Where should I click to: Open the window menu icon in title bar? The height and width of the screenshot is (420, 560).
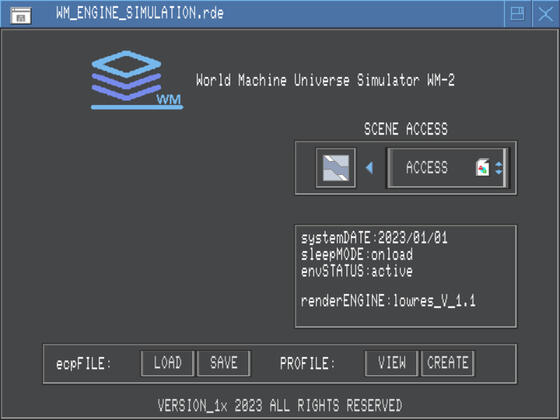[21, 16]
